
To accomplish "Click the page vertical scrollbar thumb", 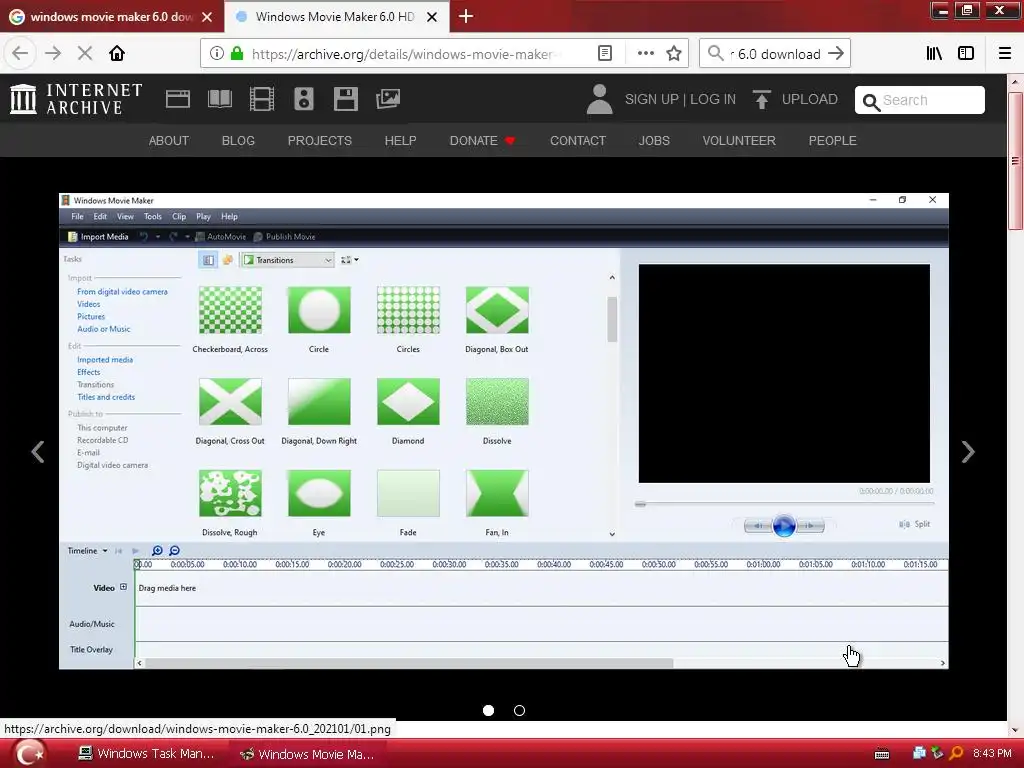I will [1015, 161].
